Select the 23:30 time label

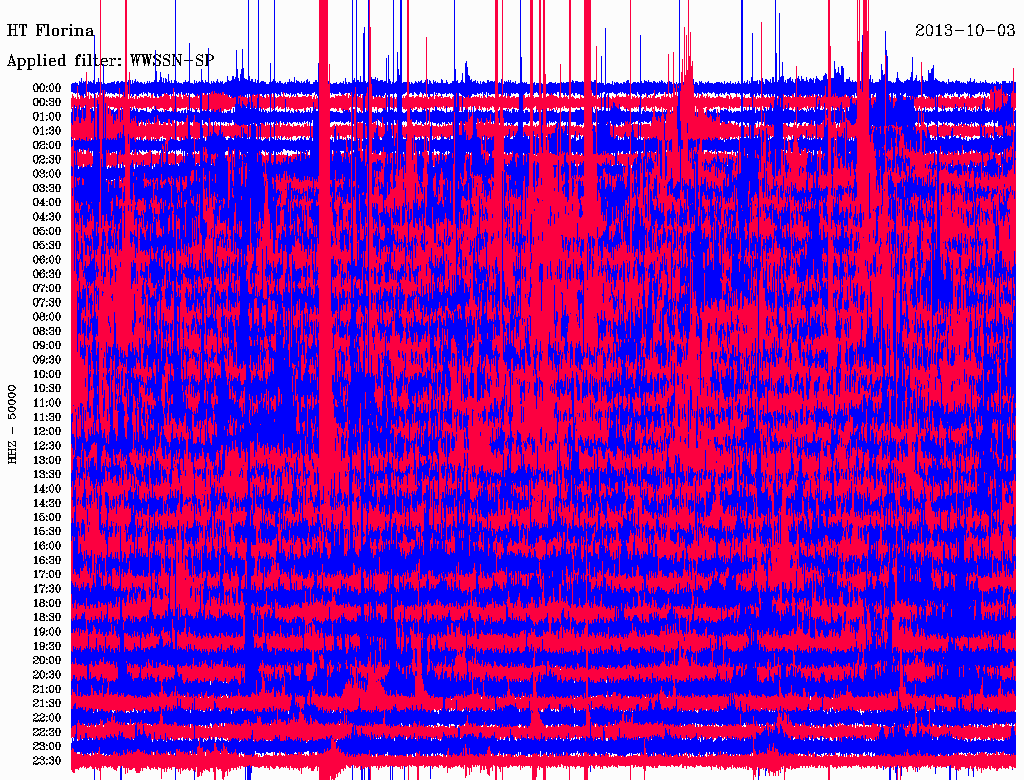click(x=47, y=760)
